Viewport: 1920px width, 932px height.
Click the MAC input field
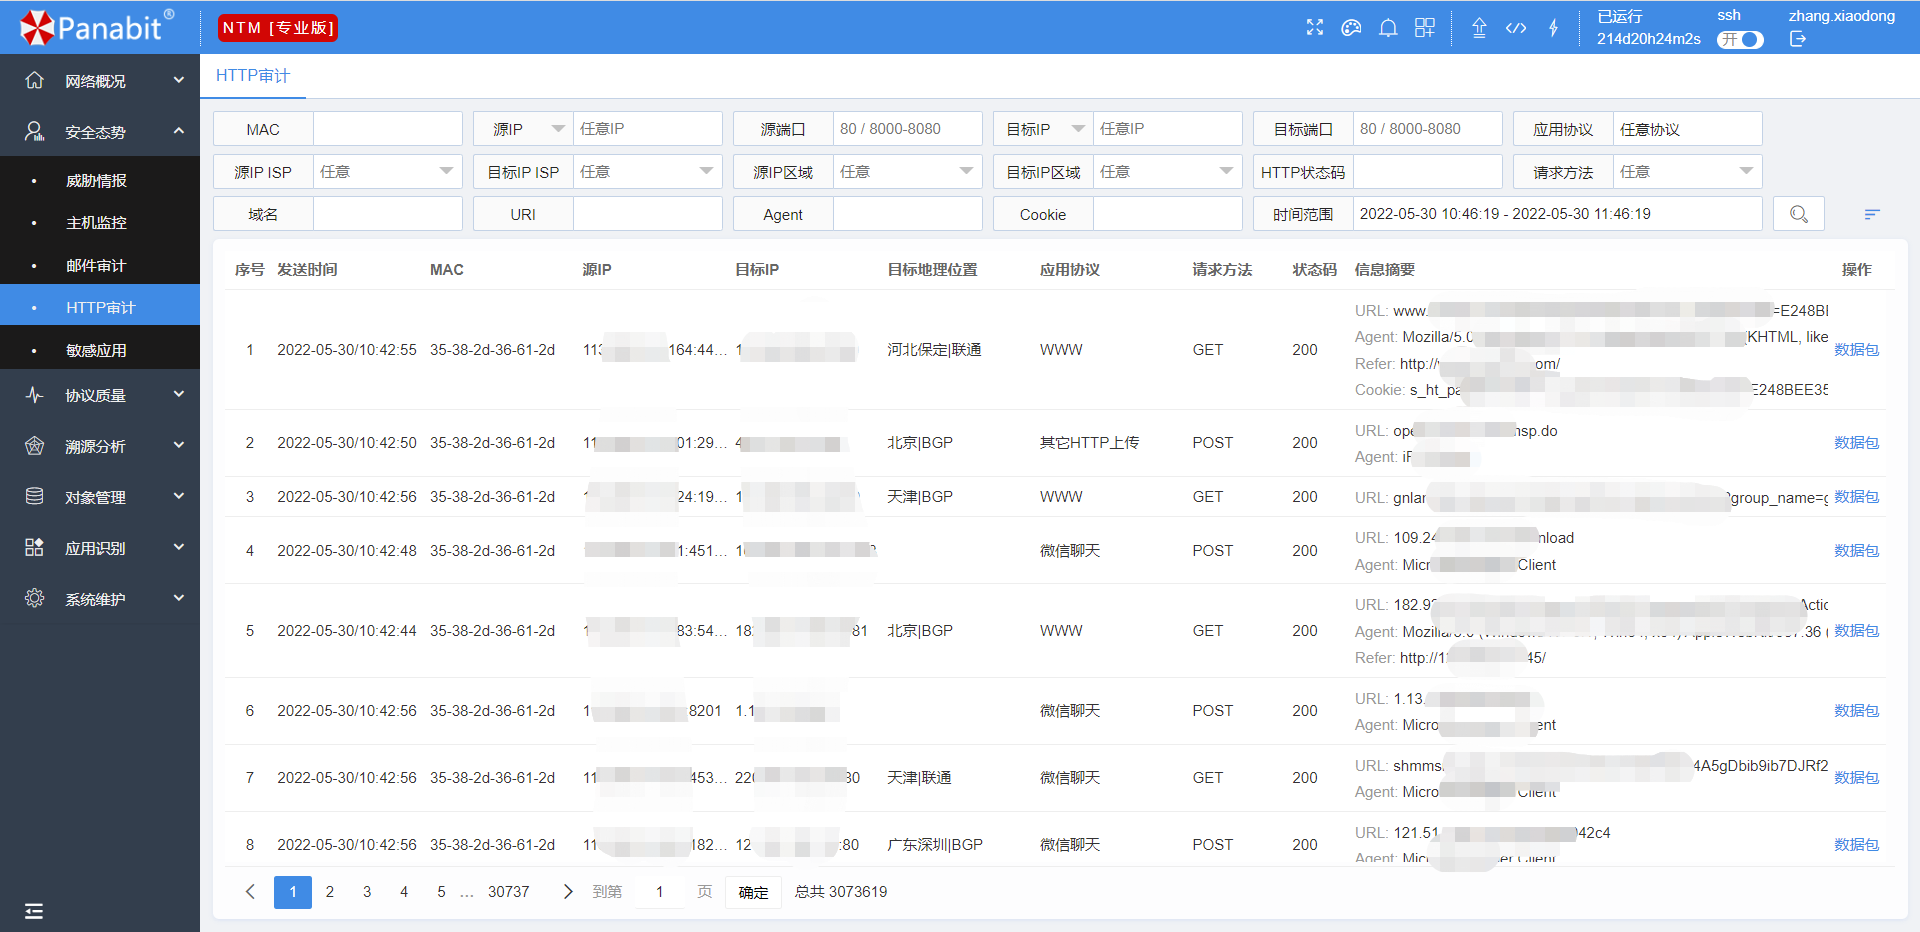[x=387, y=129]
